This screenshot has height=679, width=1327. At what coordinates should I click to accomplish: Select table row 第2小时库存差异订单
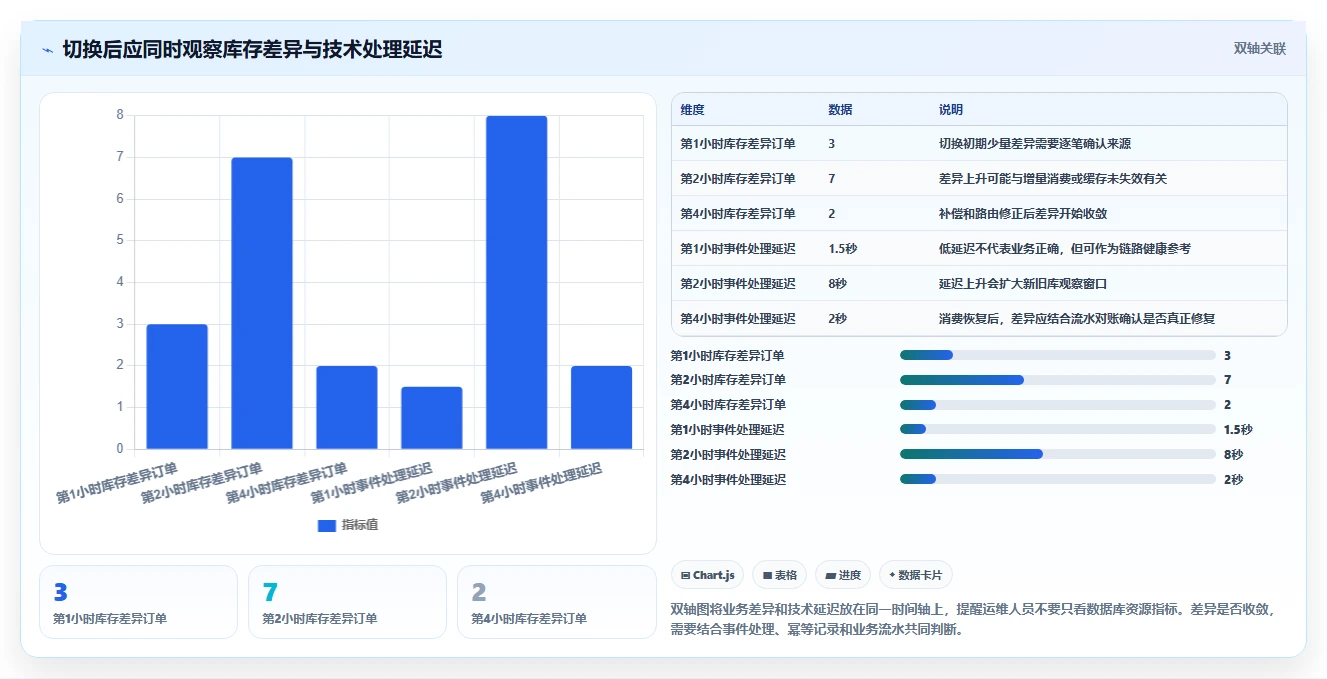coord(979,179)
